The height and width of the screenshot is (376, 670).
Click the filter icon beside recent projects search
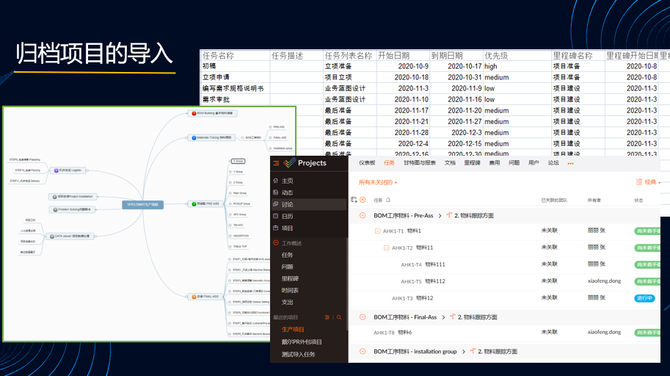[327, 317]
